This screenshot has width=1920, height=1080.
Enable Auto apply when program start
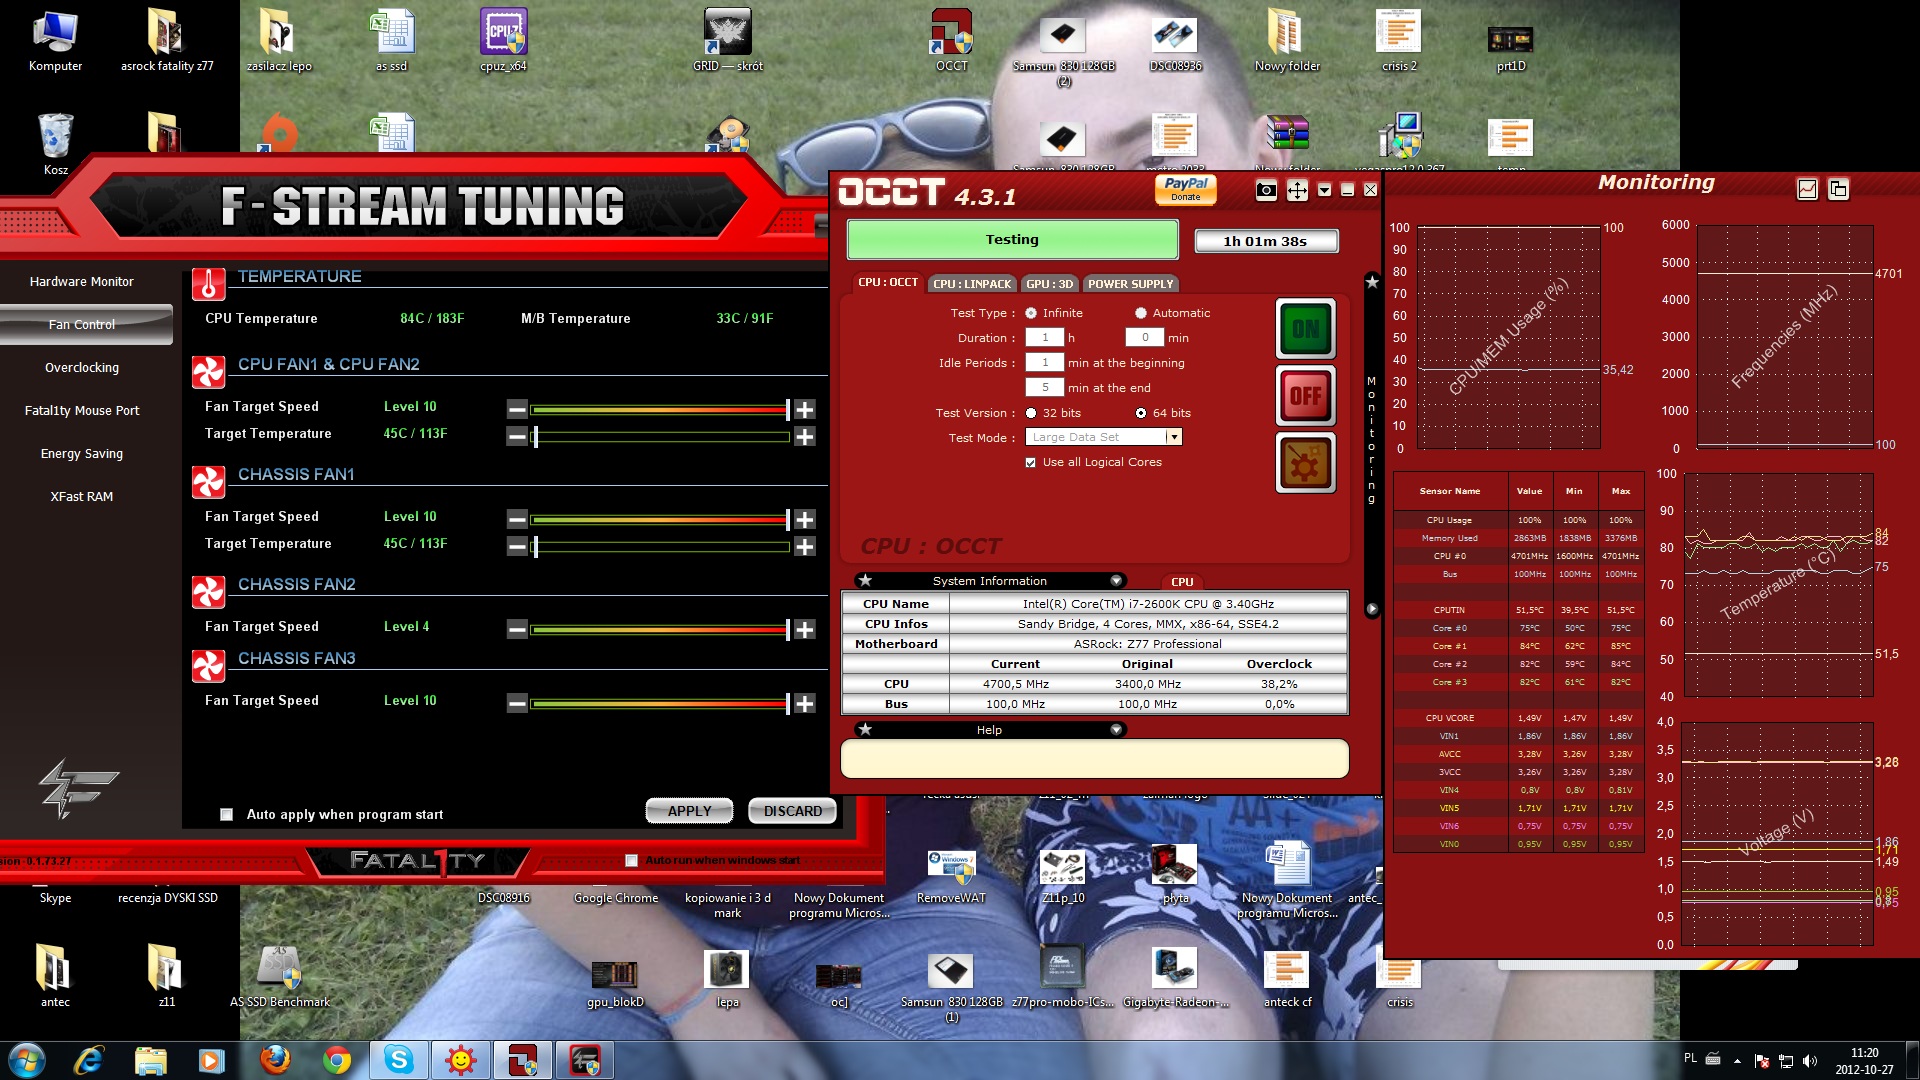[227, 814]
